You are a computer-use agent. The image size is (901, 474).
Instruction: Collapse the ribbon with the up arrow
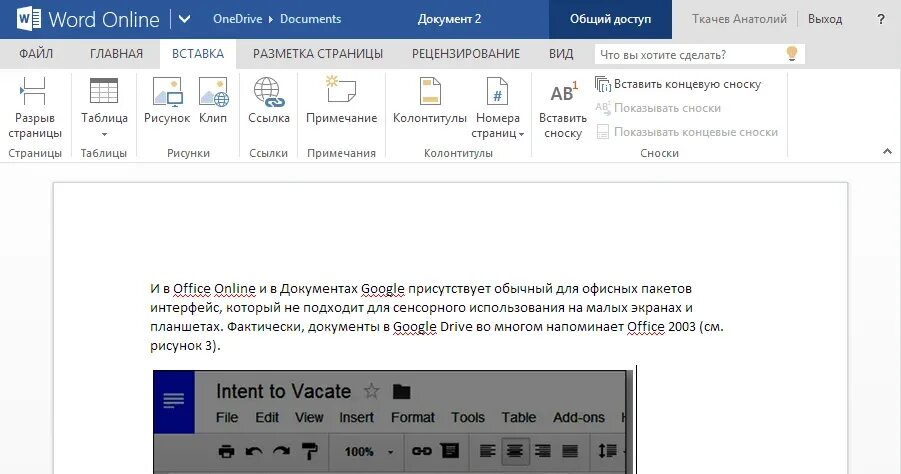[x=887, y=152]
